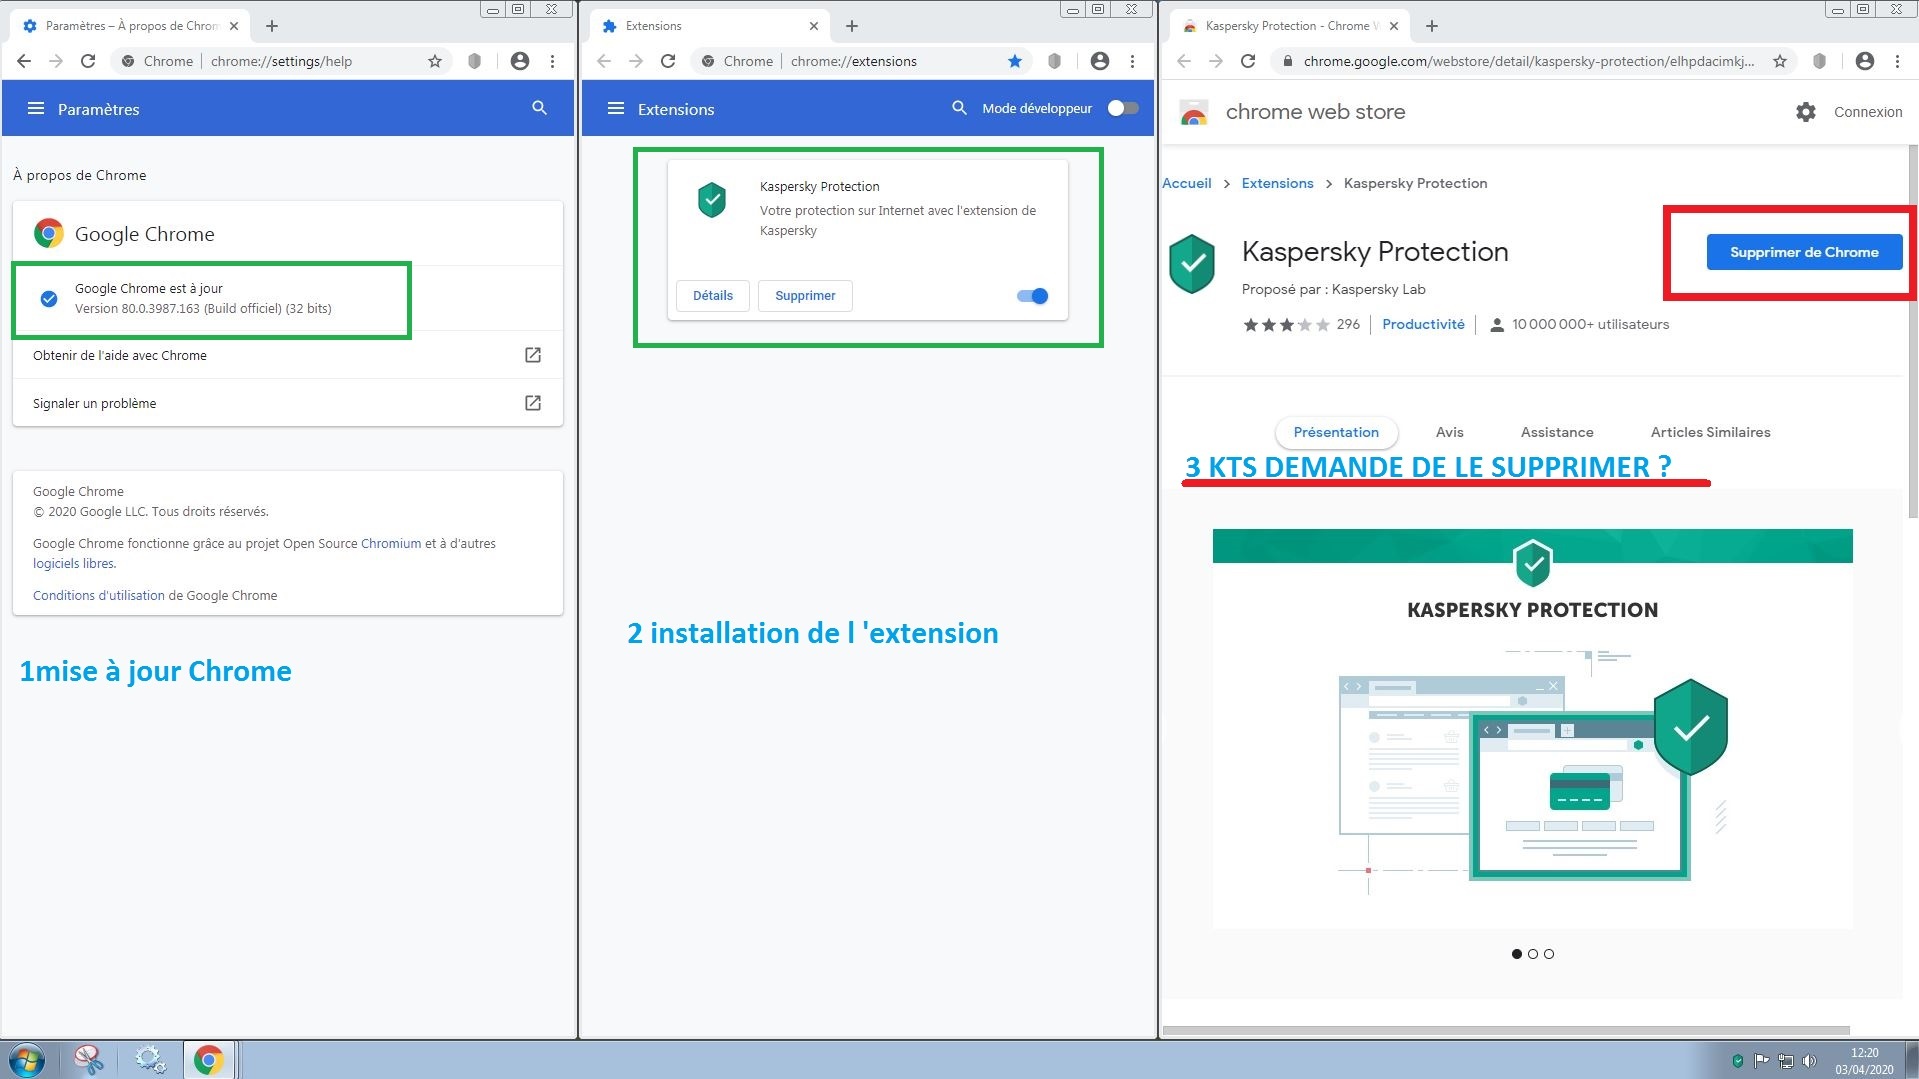The image size is (1919, 1079).
Task: Click Supprimer on the Kaspersky Protection card
Action: (805, 296)
